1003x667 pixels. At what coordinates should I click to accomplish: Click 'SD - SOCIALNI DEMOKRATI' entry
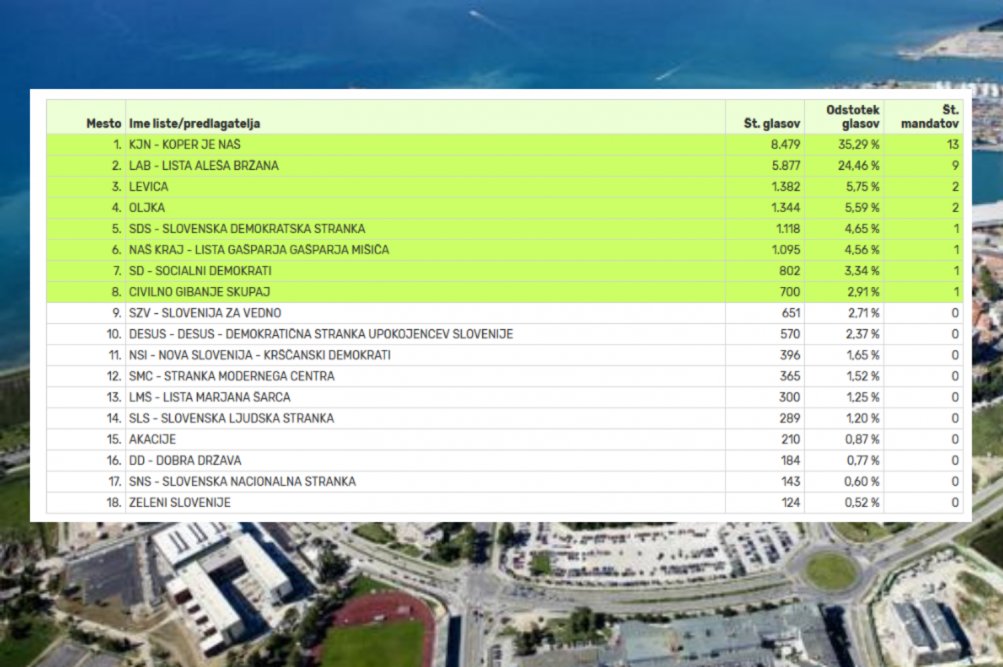point(200,271)
